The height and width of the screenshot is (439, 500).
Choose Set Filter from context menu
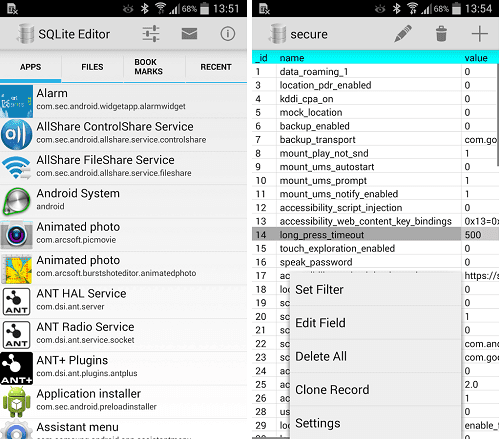376,289
